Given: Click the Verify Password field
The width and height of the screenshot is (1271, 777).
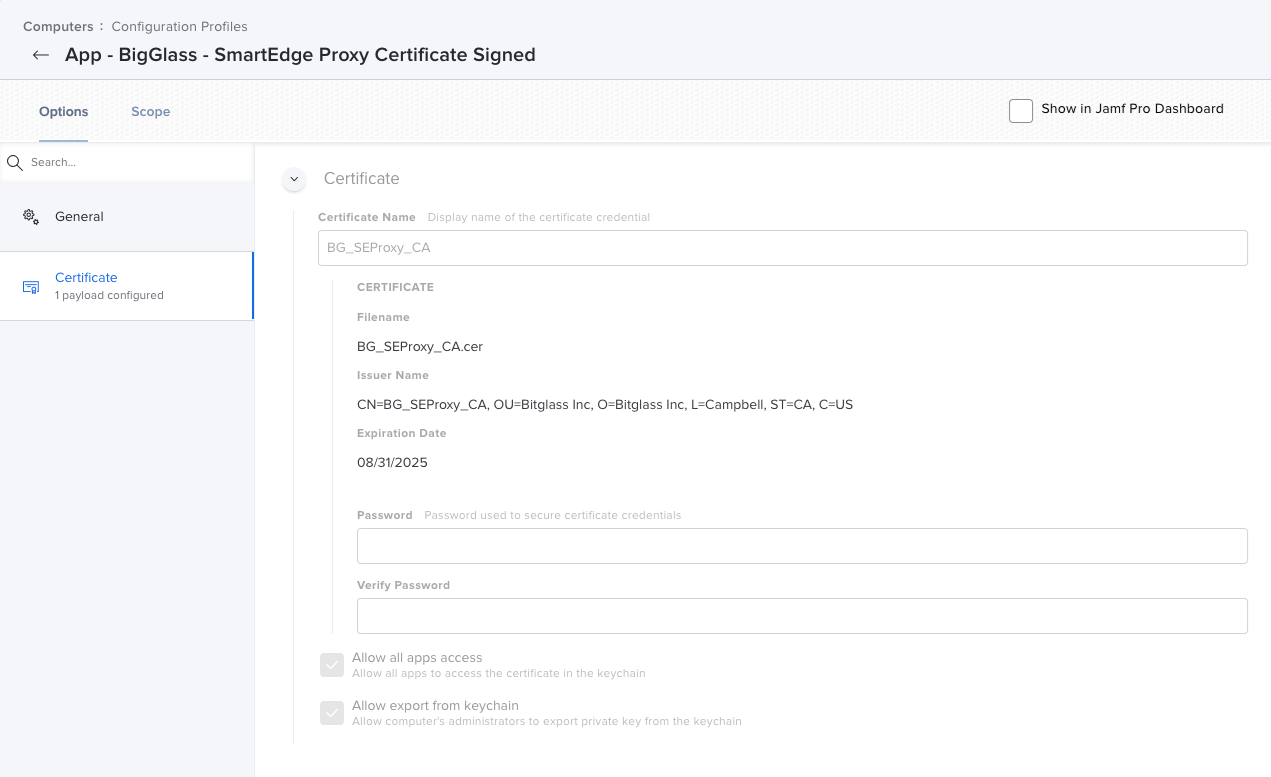Looking at the screenshot, I should [802, 615].
